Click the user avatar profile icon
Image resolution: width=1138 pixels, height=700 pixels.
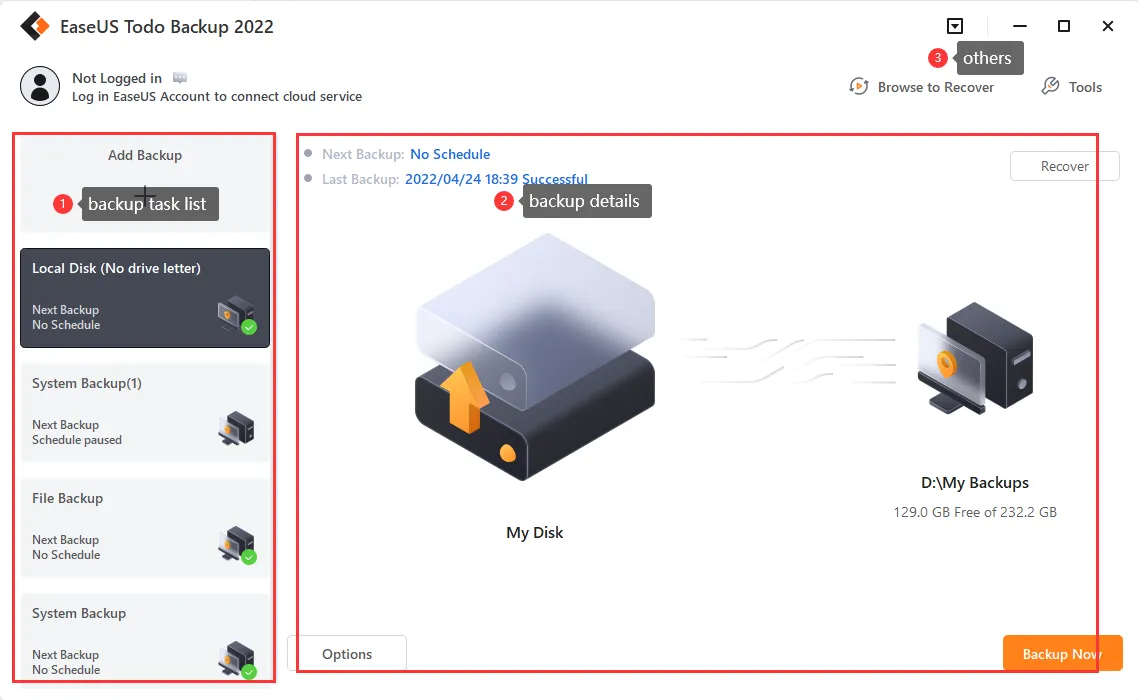click(x=40, y=86)
